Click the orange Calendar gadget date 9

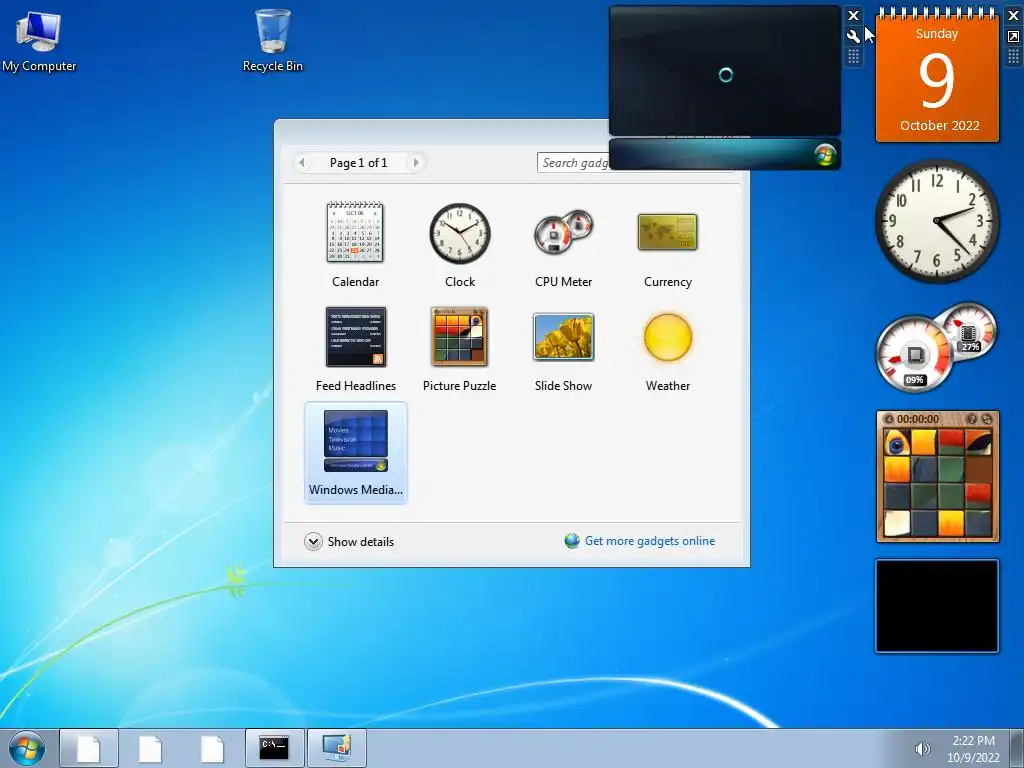tap(936, 81)
